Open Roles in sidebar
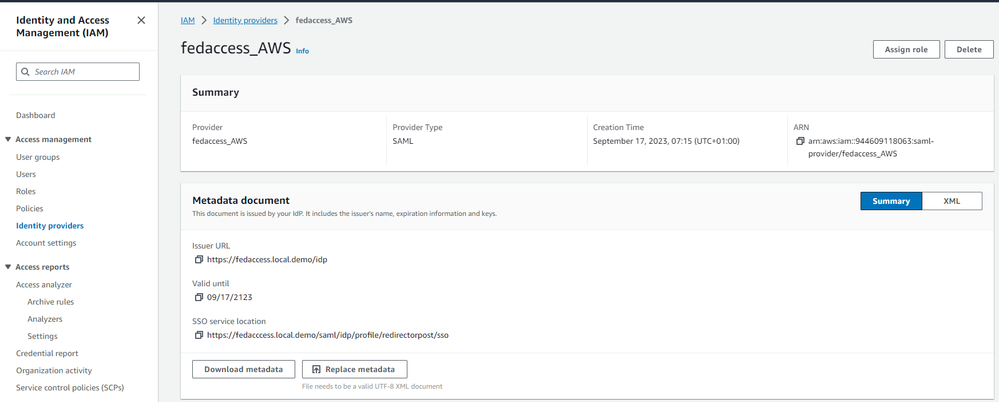Viewport: 999px width, 402px height. click(25, 191)
